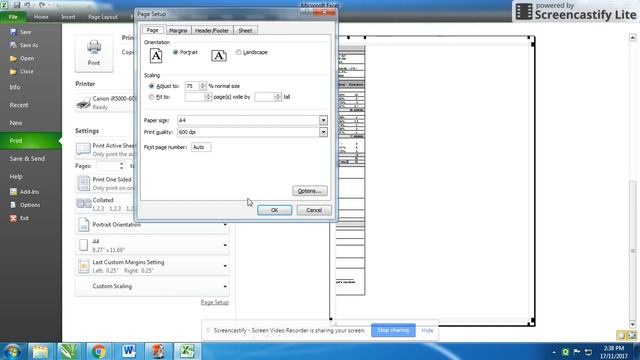Click Undo in the quick access toolbar
The height and width of the screenshot is (360, 640).
click(x=27, y=5)
